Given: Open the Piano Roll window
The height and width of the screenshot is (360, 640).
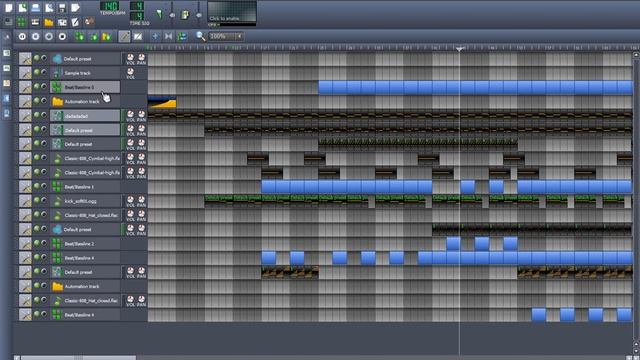Looking at the screenshot, I should [35, 22].
